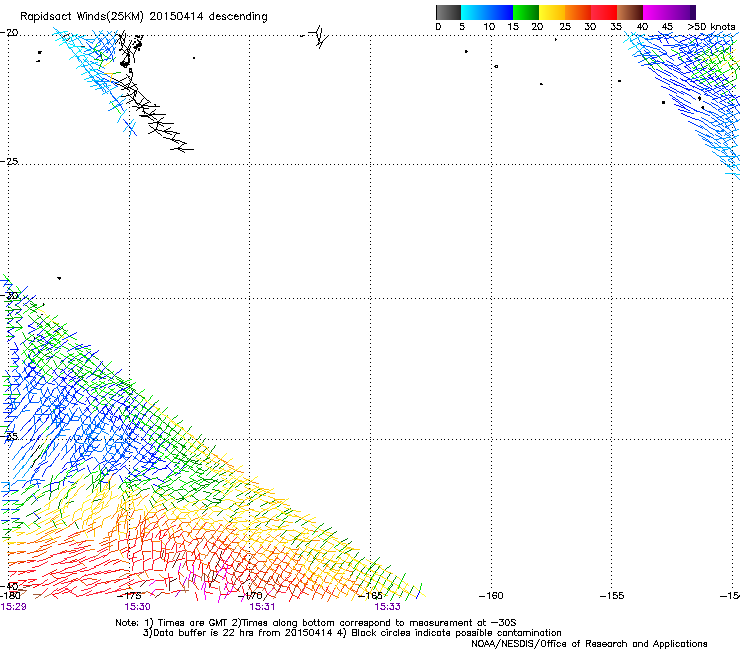This screenshot has height=650, width=740.
Task: Click the orange 25-30 knot legend segment
Action: click(578, 12)
